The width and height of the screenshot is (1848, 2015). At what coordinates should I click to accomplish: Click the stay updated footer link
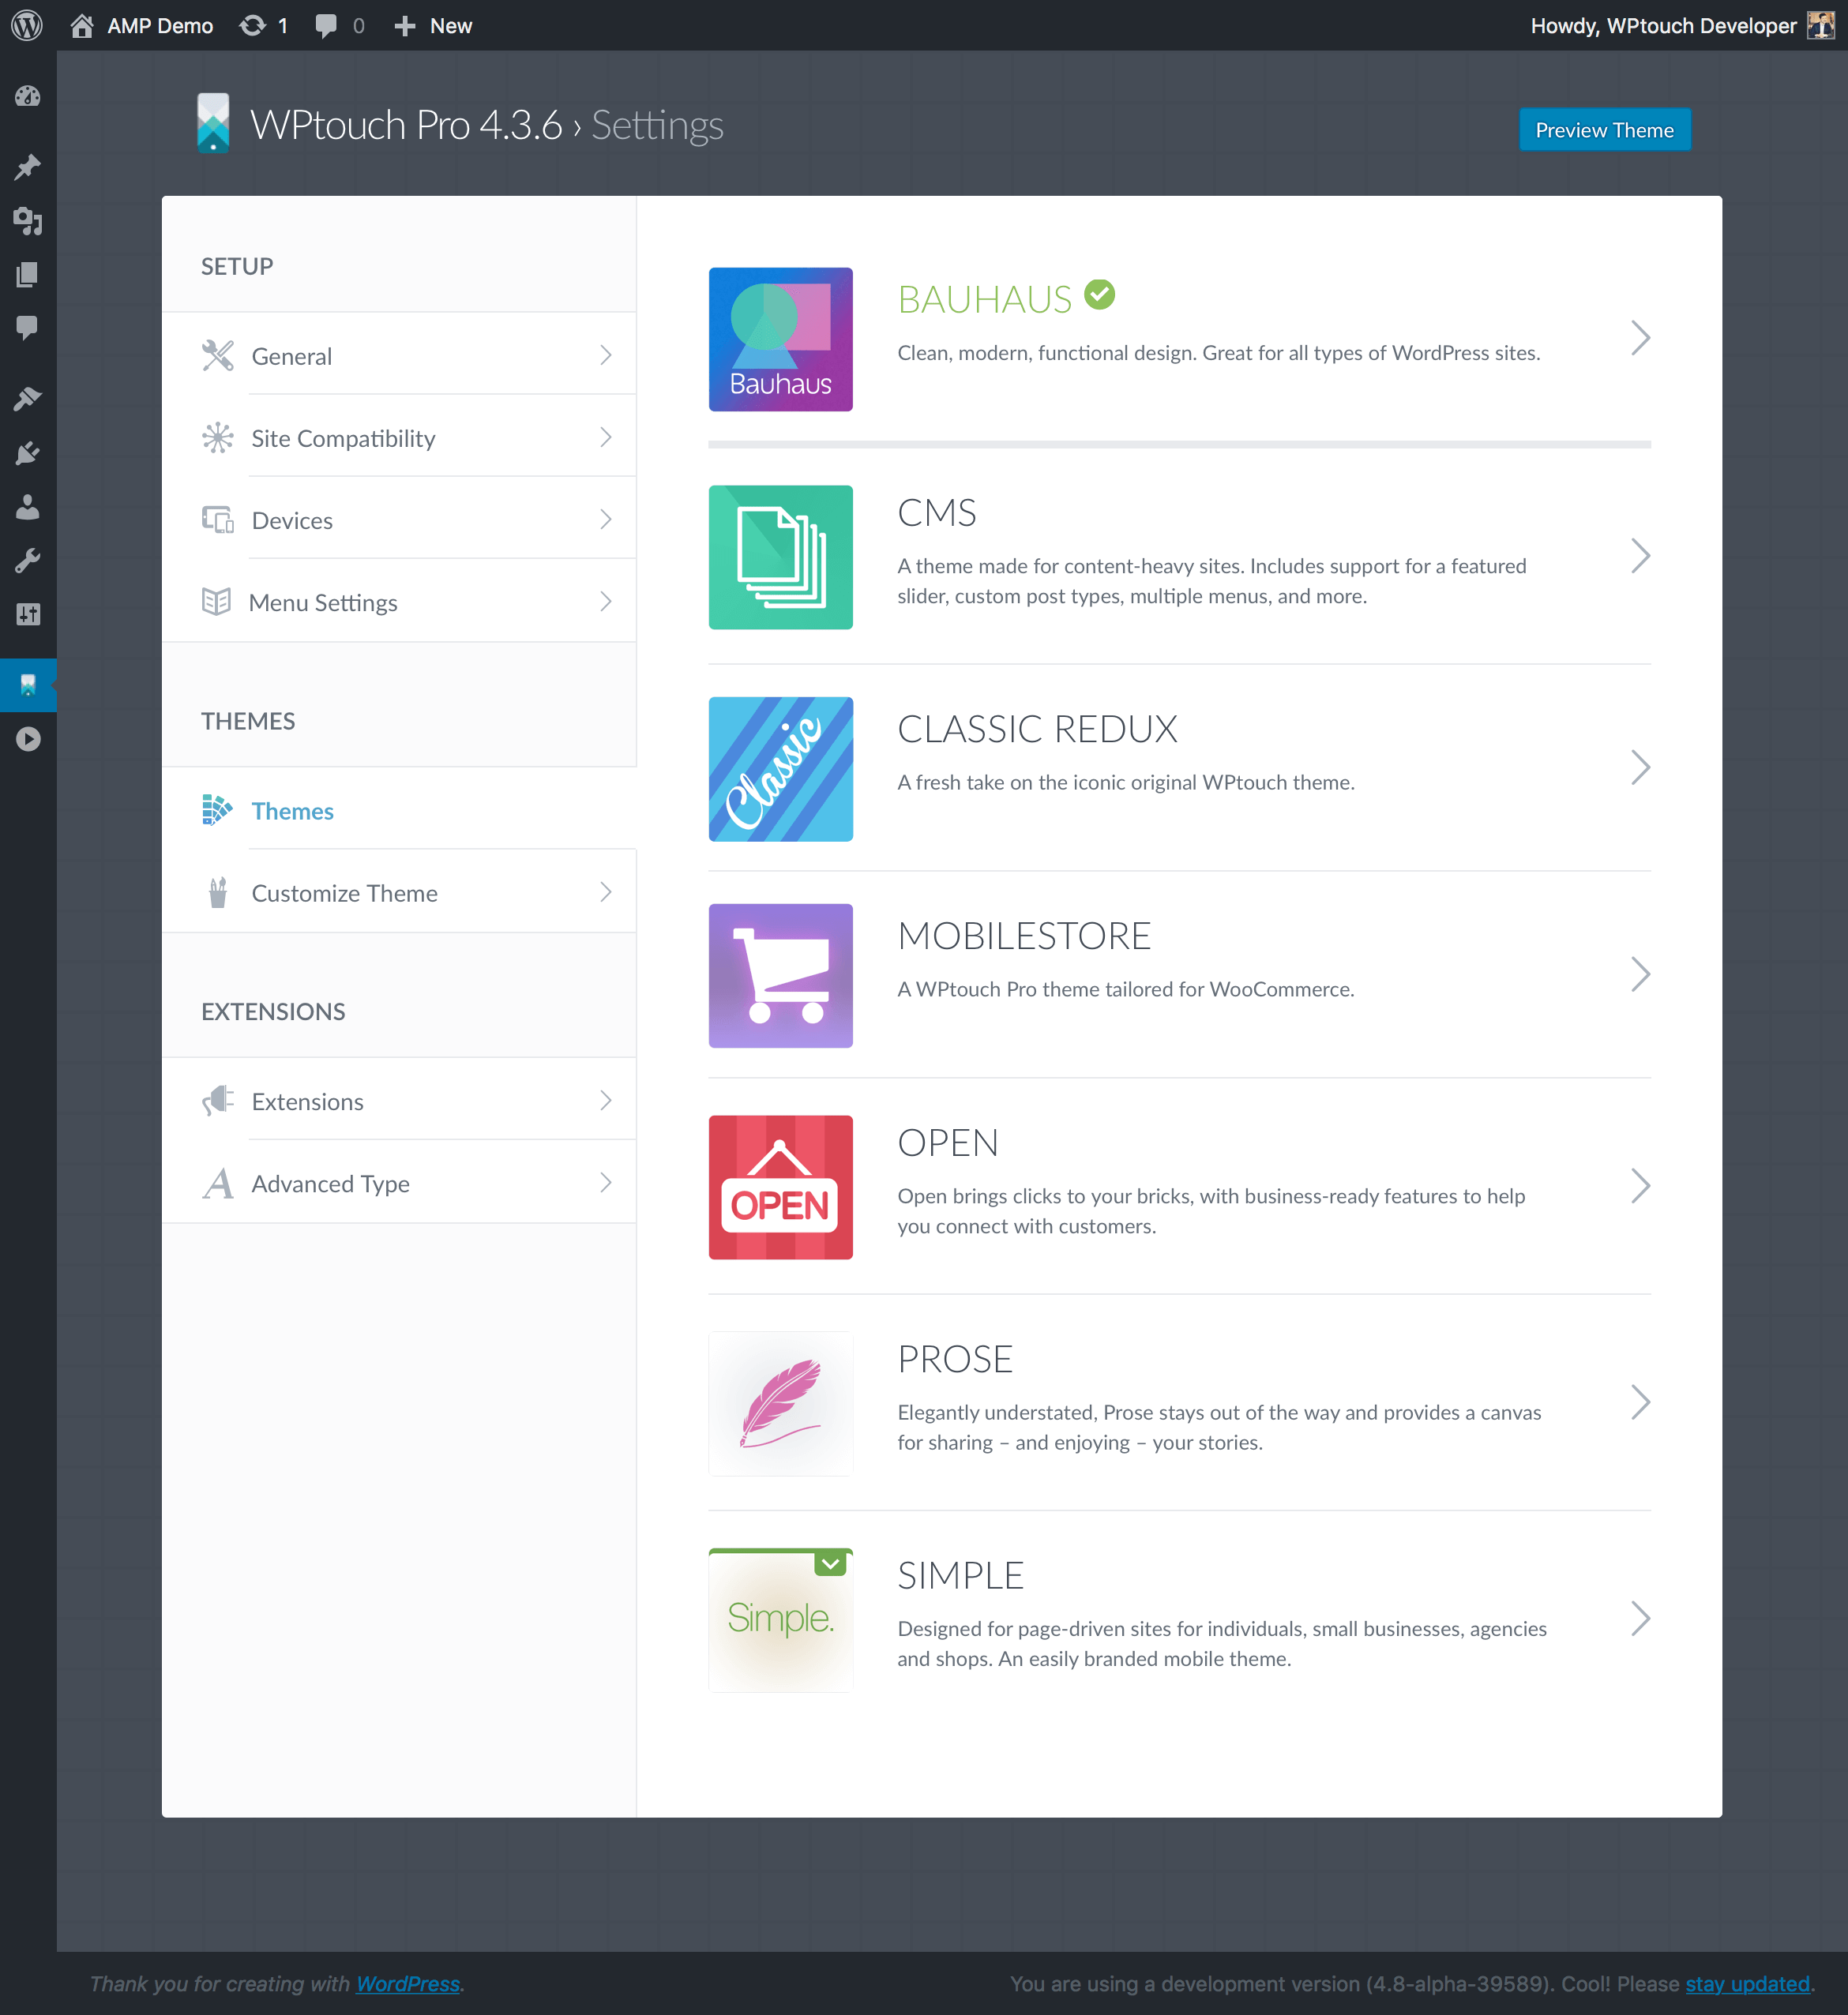click(1747, 1983)
